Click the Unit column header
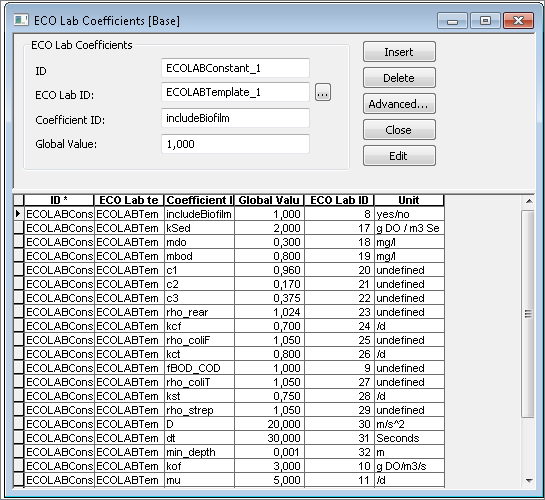Image resolution: width=545 pixels, height=500 pixels. pos(409,200)
